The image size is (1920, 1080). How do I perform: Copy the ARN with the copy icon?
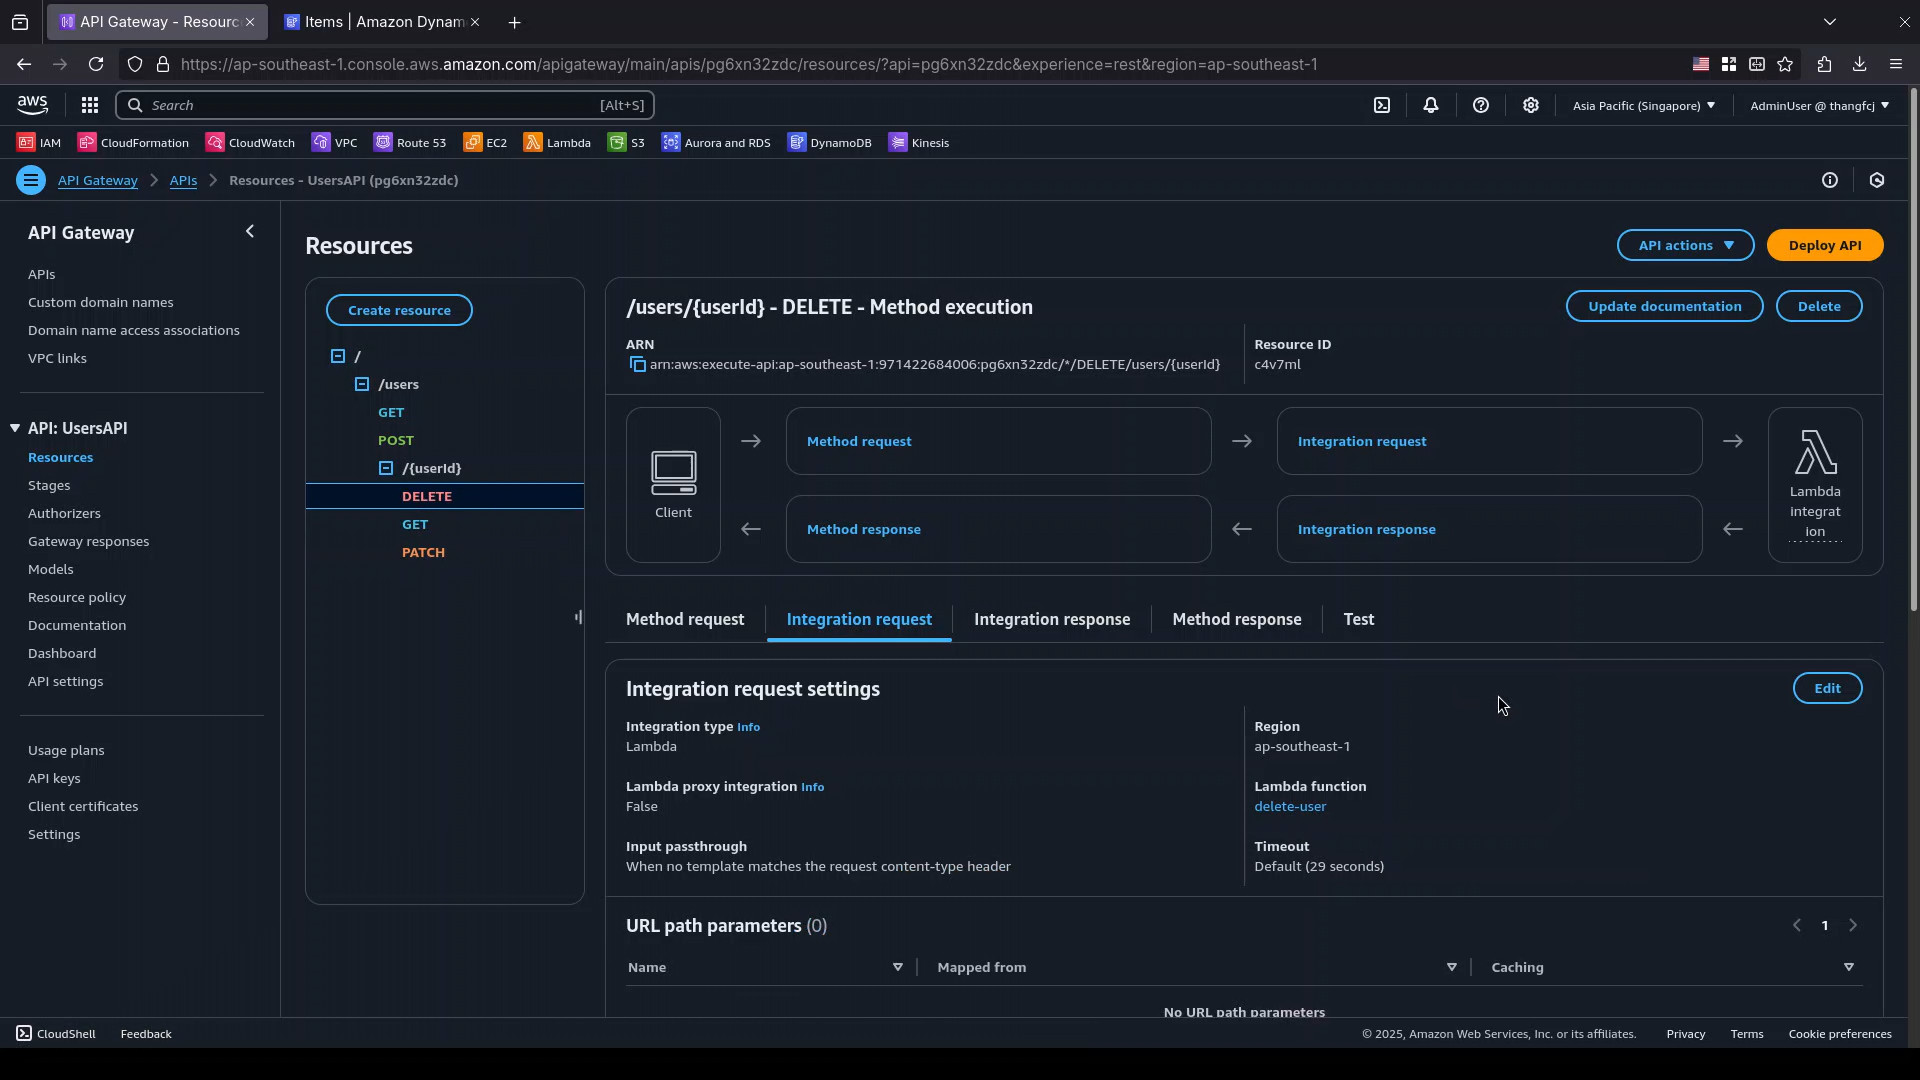click(x=637, y=365)
